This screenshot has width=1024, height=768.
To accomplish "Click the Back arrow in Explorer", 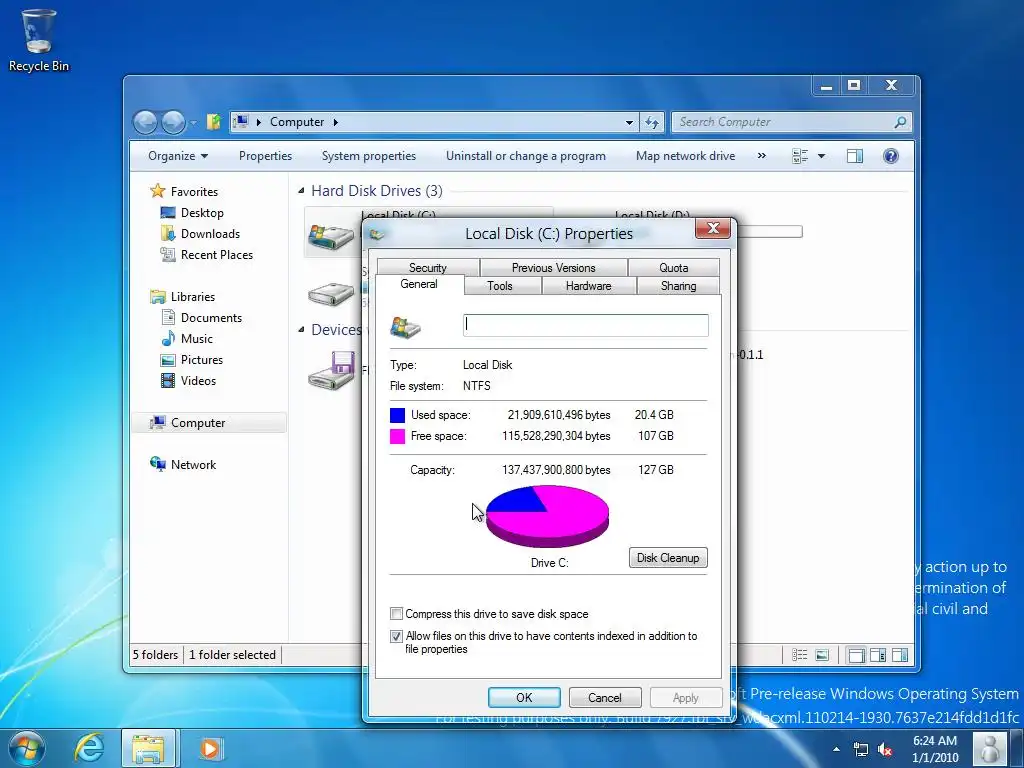I will coord(146,122).
